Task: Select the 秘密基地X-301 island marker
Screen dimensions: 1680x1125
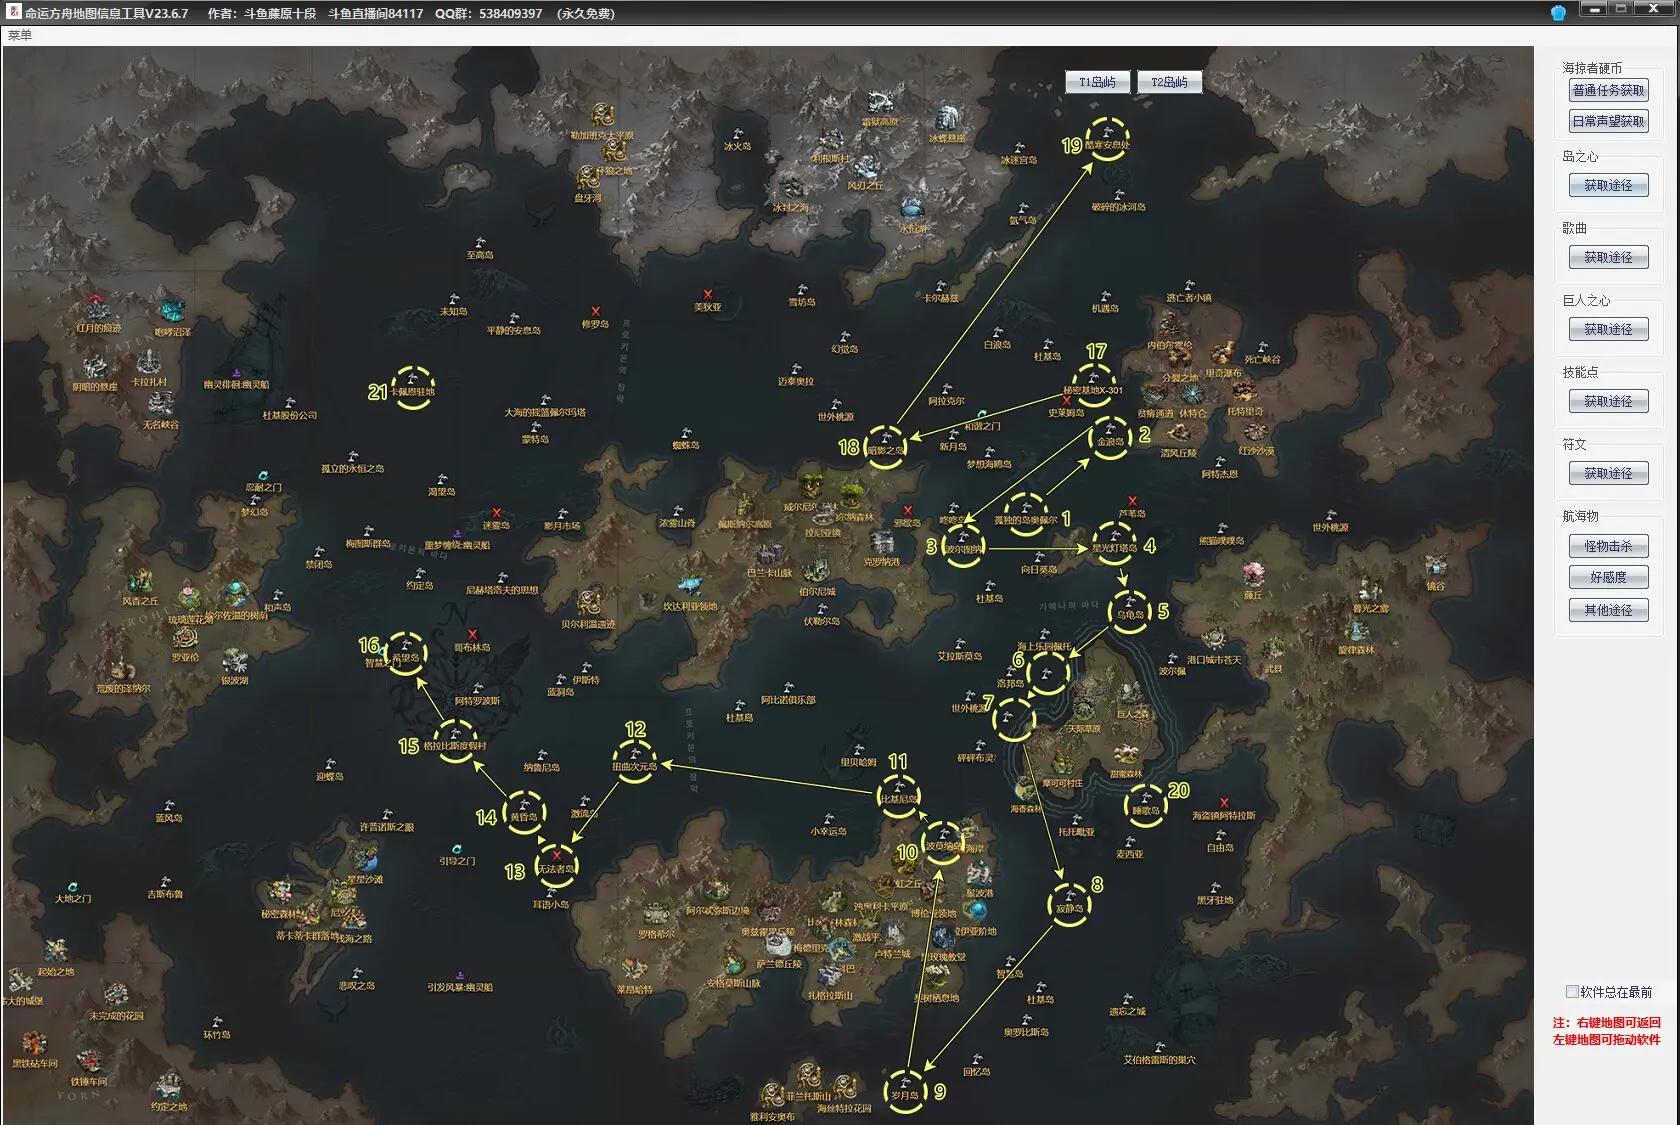Action: pos(1093,384)
